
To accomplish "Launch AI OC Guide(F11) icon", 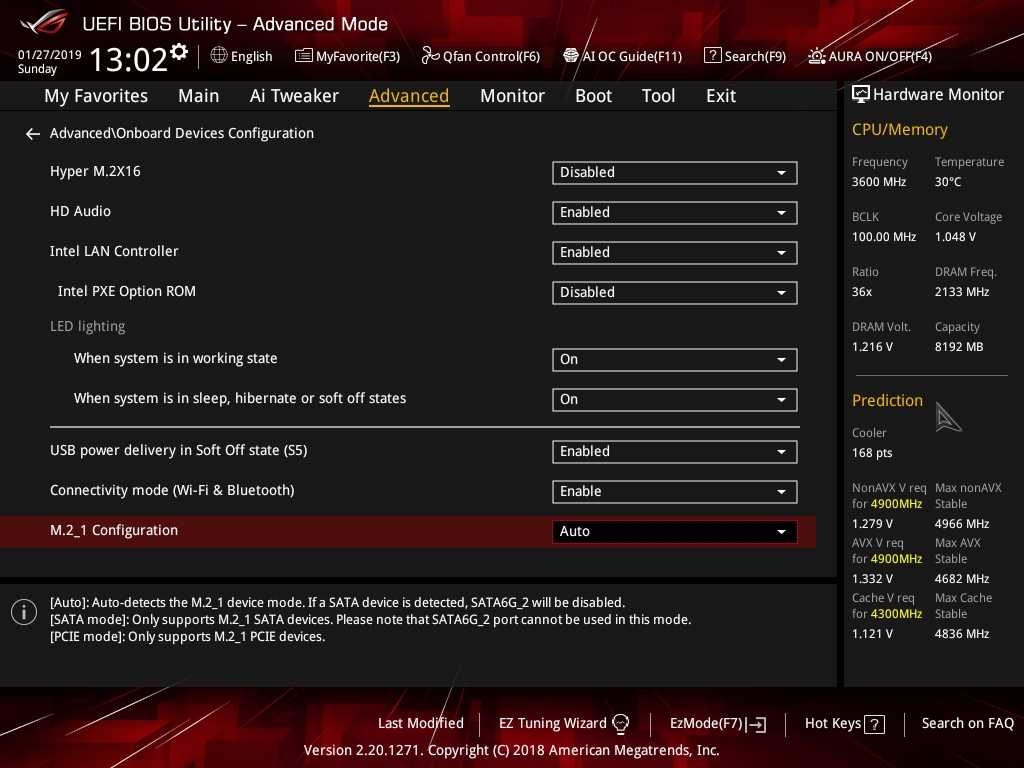I will [571, 56].
